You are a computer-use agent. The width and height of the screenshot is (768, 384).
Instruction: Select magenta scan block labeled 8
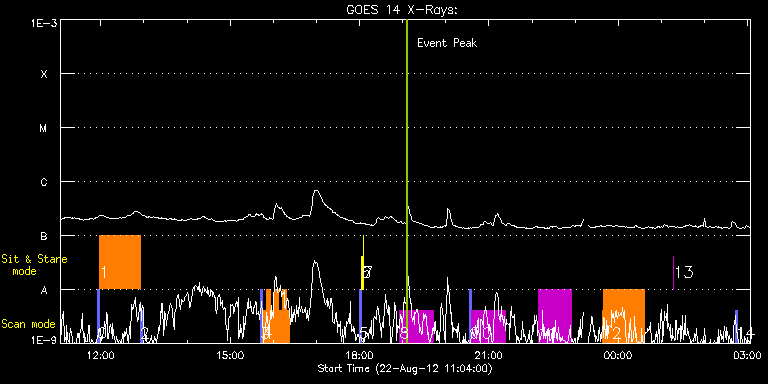tap(416, 326)
